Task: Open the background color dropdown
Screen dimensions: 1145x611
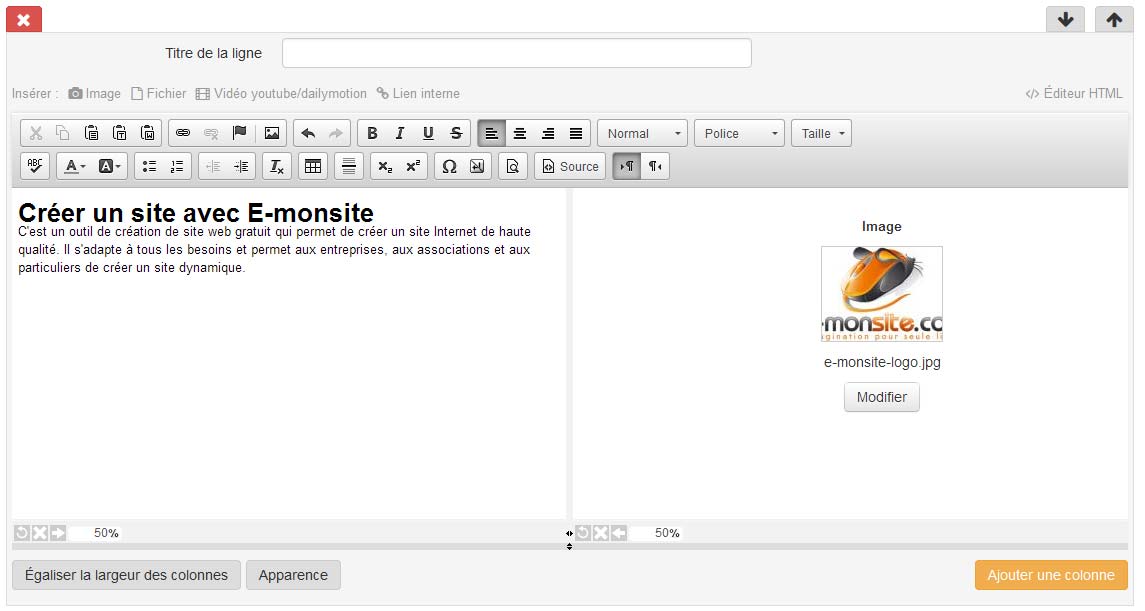Action: click(x=110, y=166)
